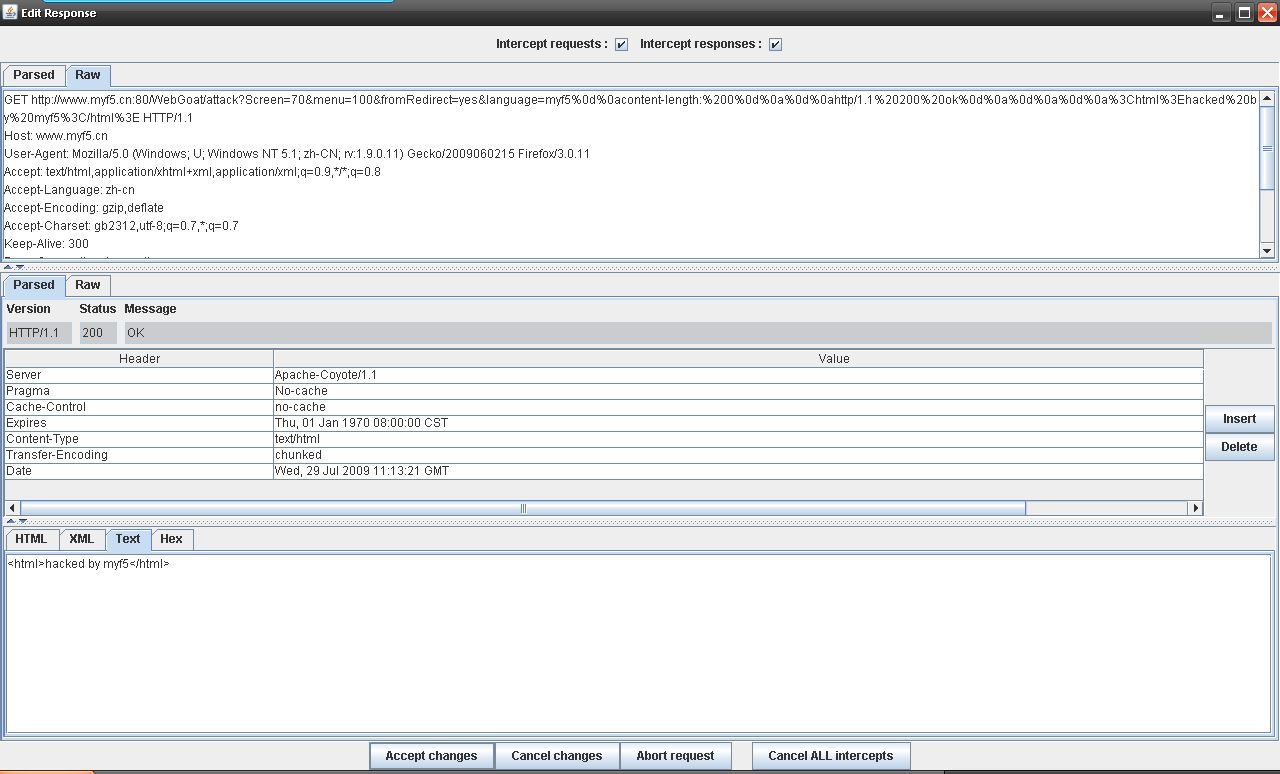Select the 'No-cache' value for Pragma
Viewport: 1280px width, 774px height.
click(x=738, y=391)
